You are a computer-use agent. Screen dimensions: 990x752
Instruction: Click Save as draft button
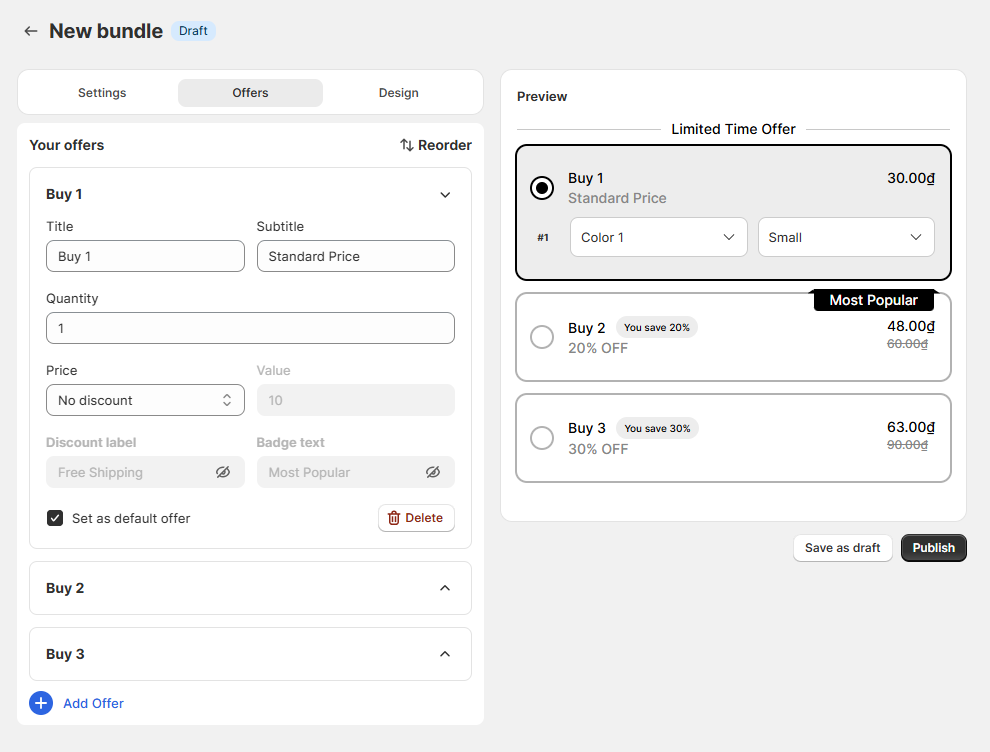(x=842, y=548)
